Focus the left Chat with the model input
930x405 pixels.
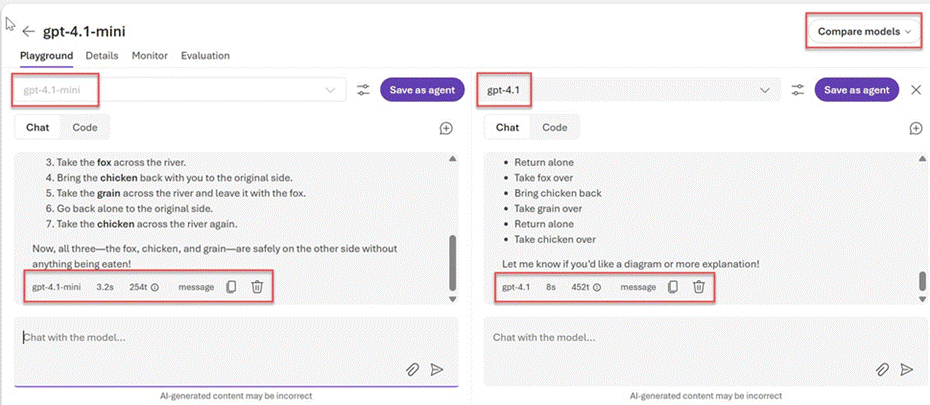tap(236, 352)
